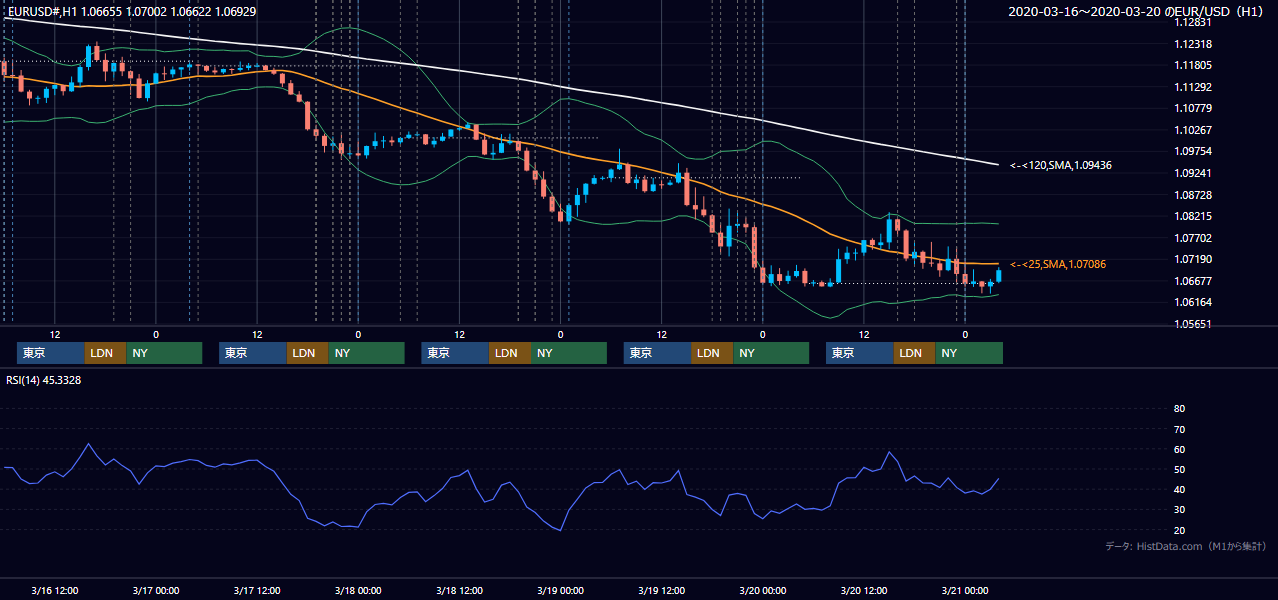
Task: Choose the 東京 session block for 3/19
Action: (x=657, y=353)
